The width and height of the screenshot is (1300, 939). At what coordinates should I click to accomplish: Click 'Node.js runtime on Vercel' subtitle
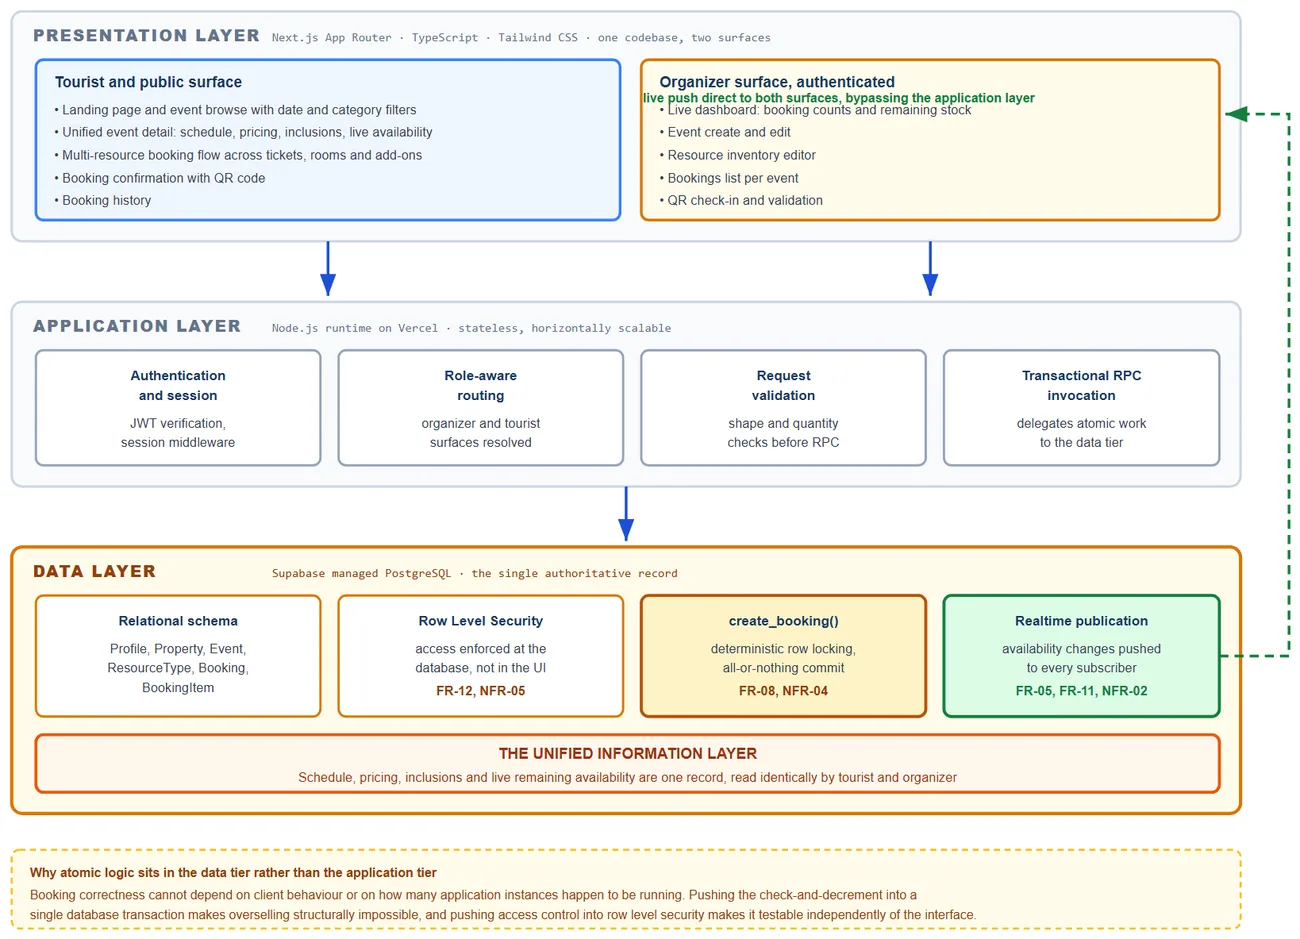coord(471,328)
